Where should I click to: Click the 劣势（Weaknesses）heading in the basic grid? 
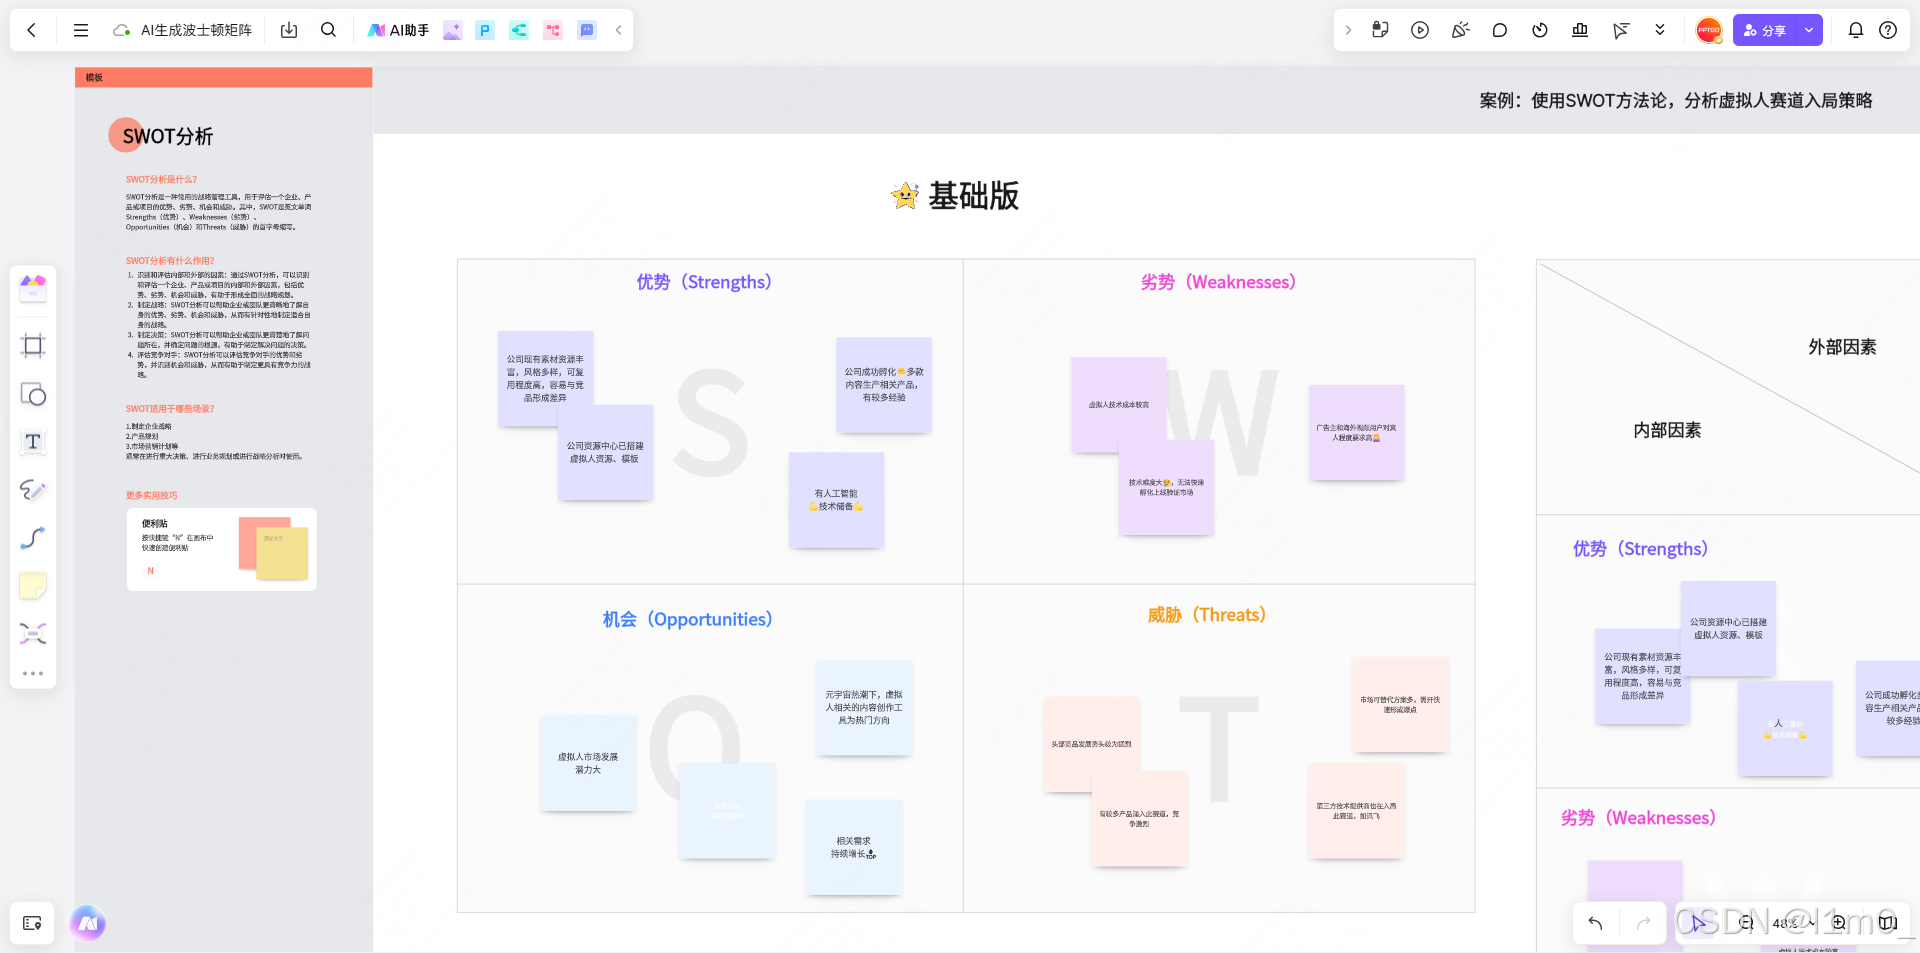pos(1218,282)
